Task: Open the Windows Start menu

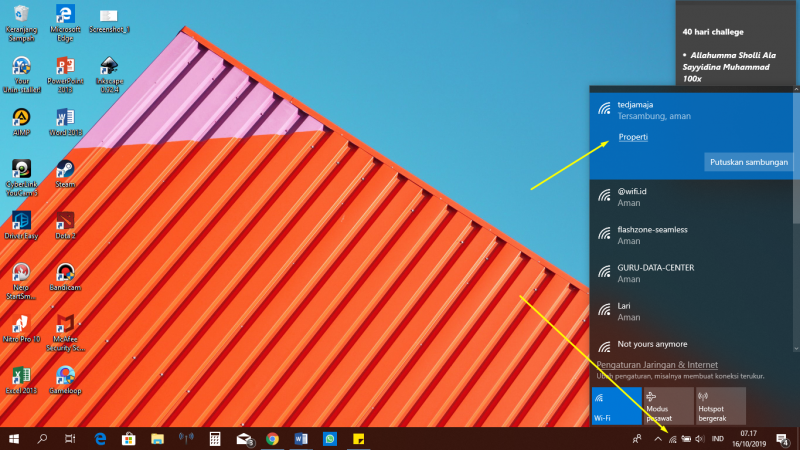Action: tap(14, 439)
